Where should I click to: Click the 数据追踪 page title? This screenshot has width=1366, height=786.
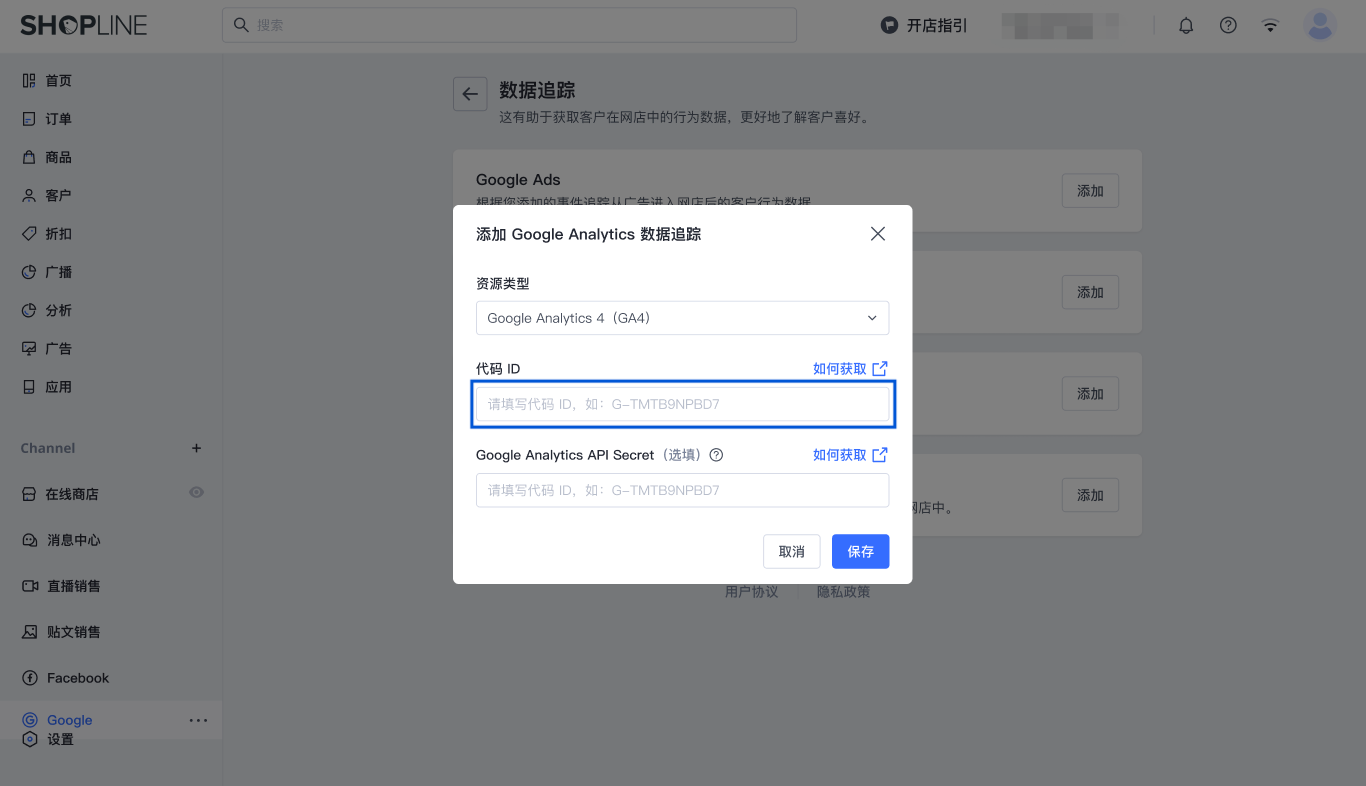click(537, 91)
